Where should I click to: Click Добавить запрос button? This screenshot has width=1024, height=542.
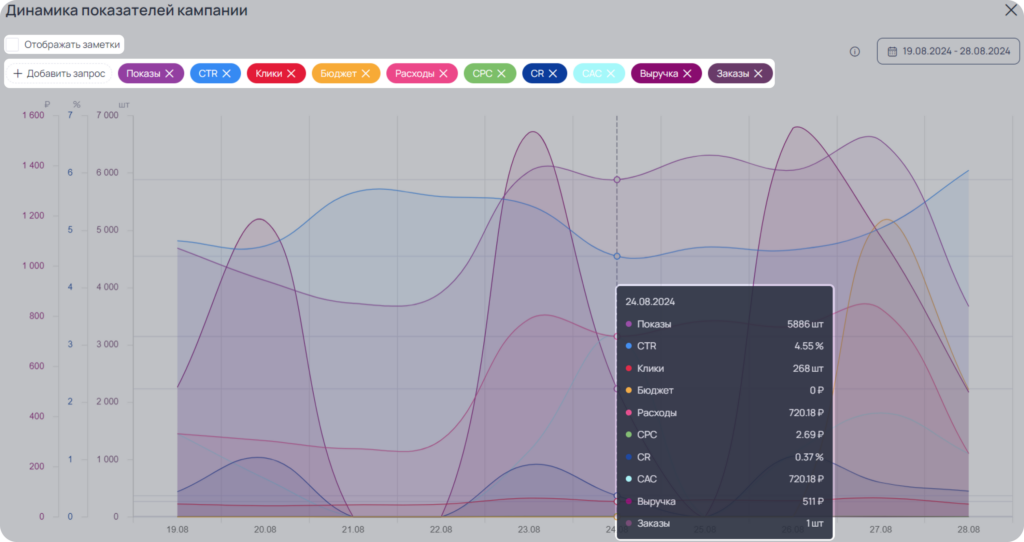59,74
